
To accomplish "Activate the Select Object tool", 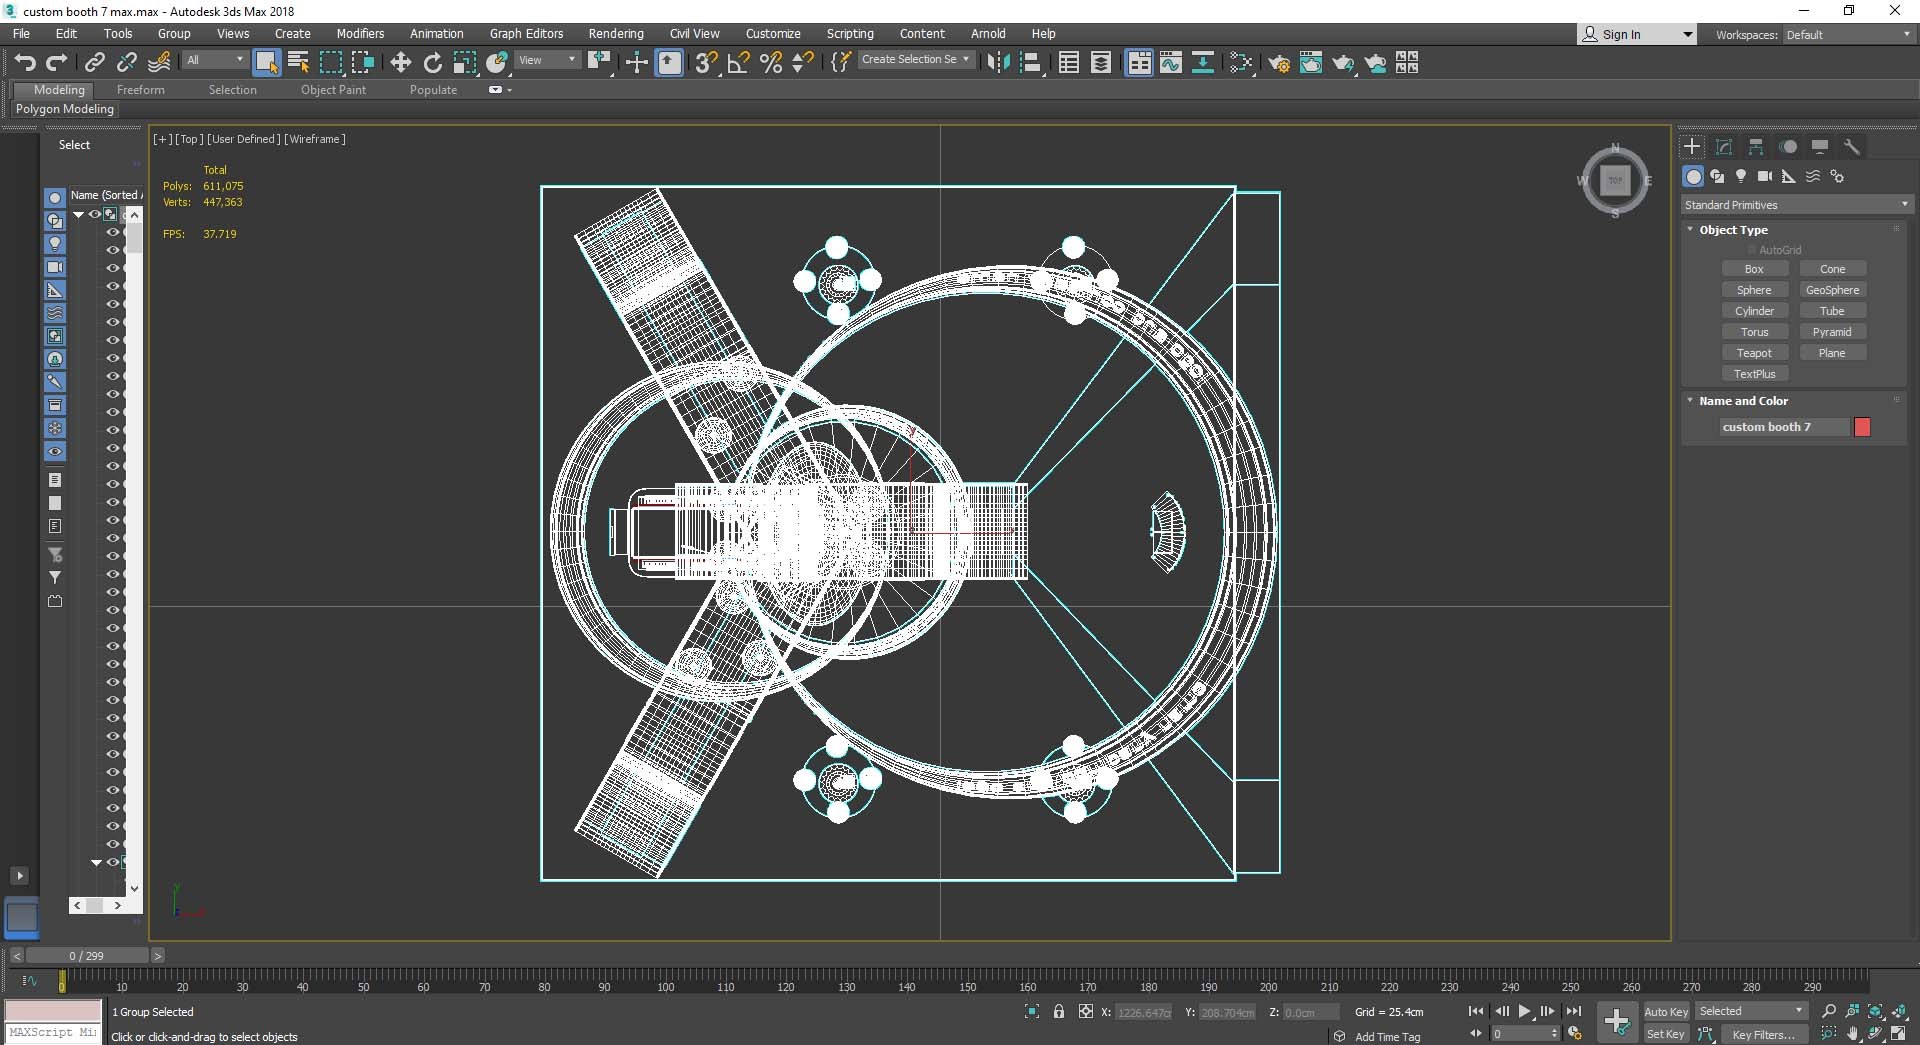I will (x=266, y=63).
